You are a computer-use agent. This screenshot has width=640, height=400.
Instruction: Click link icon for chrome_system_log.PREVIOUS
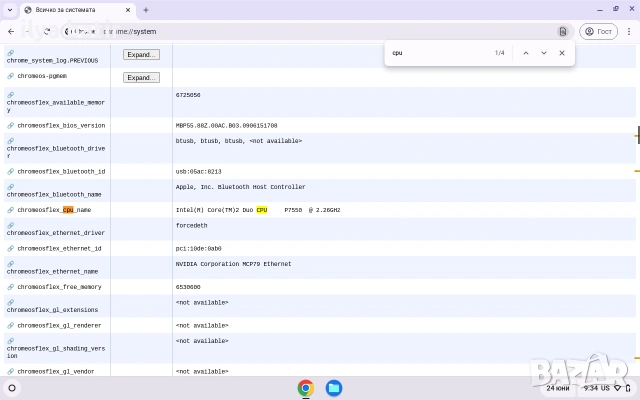coord(11,53)
